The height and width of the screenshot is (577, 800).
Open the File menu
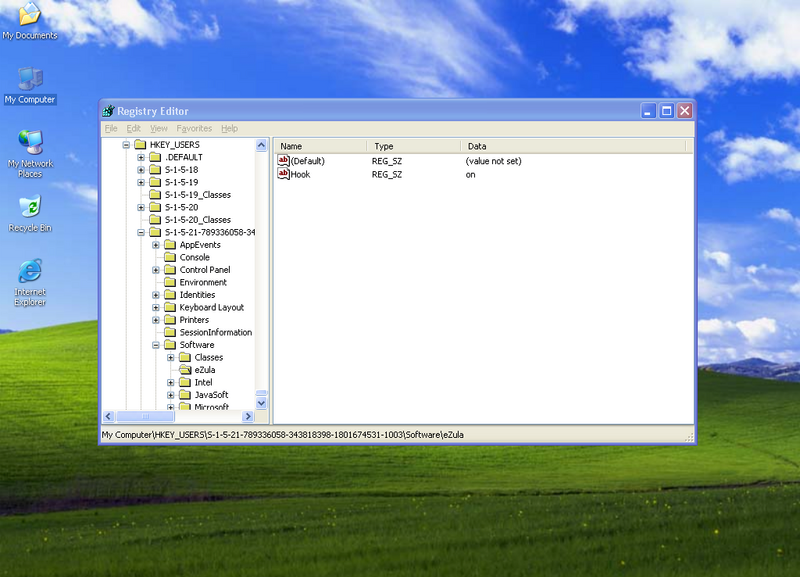pos(111,128)
